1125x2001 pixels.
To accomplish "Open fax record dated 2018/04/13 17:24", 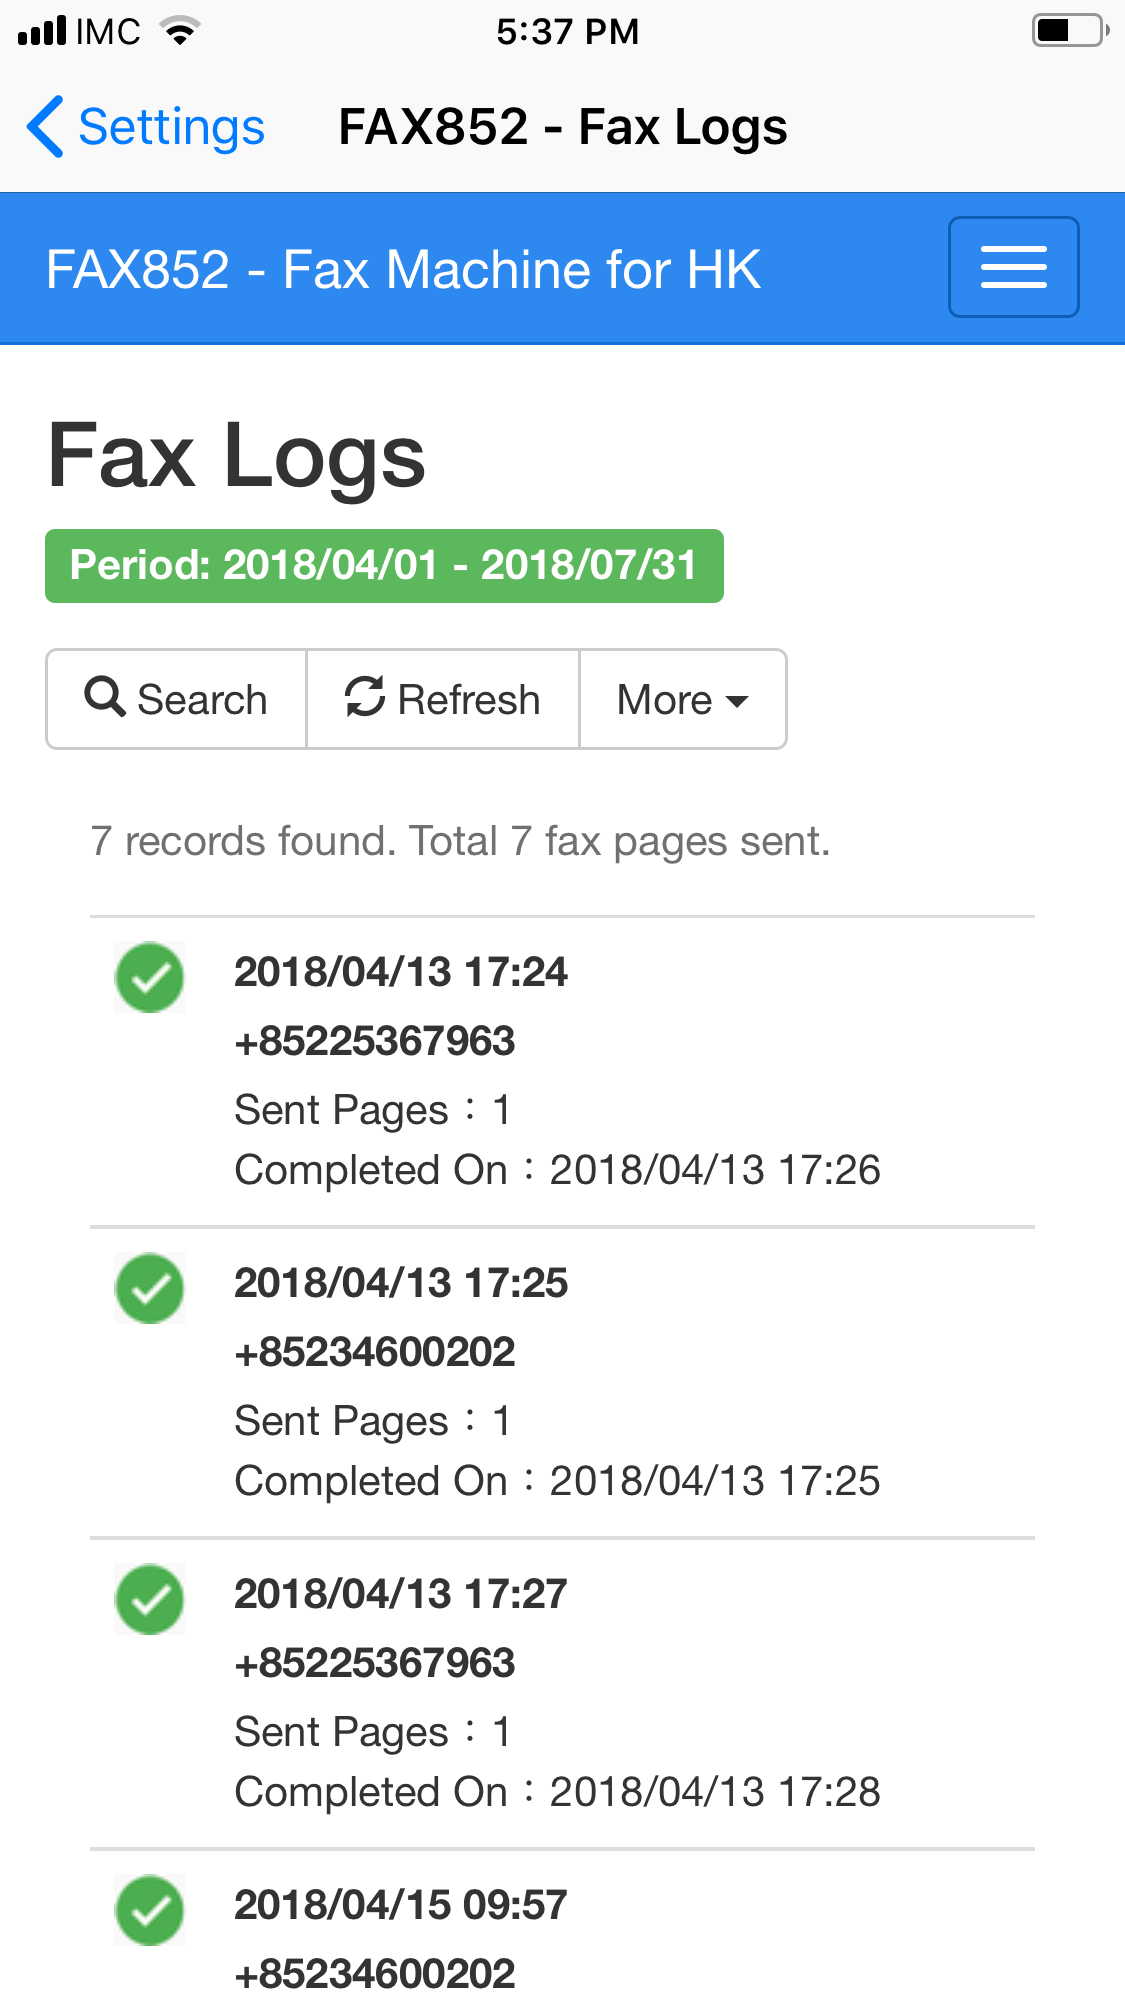I will [x=562, y=1071].
